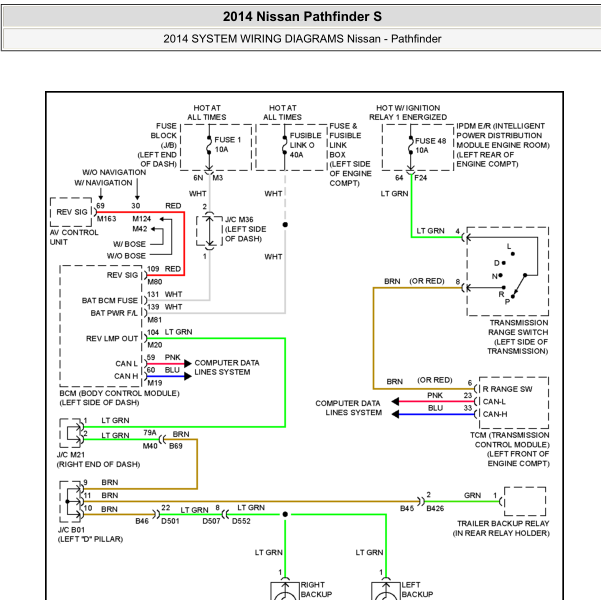Click the 'RIGHT BACKUP' lamp label
The width and height of the screenshot is (601, 600).
316,589
